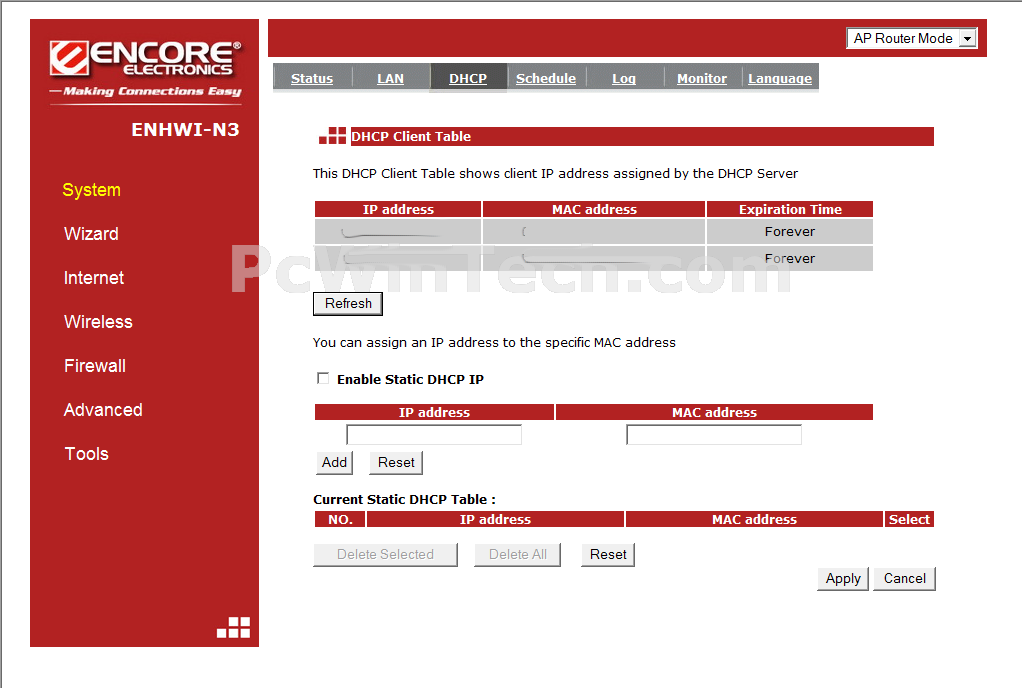Refresh the DHCP client table
The width and height of the screenshot is (1022, 688).
click(x=348, y=304)
